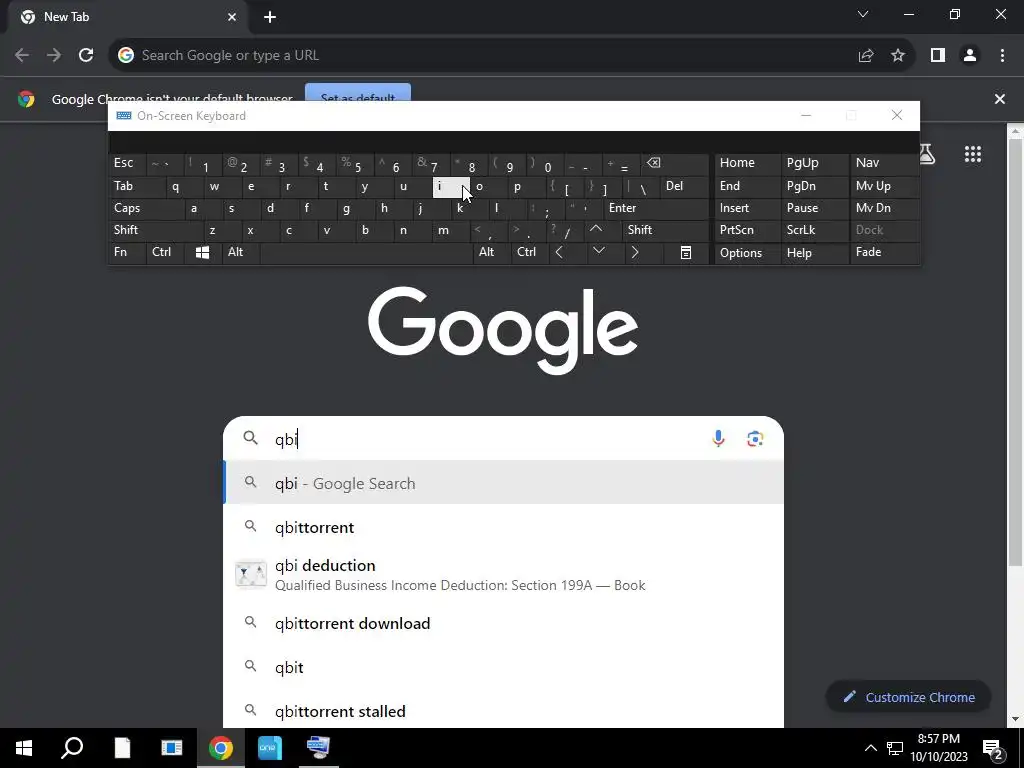Screen dimensions: 1024x768
Task: Open a new tab with plus button
Action: (x=270, y=17)
